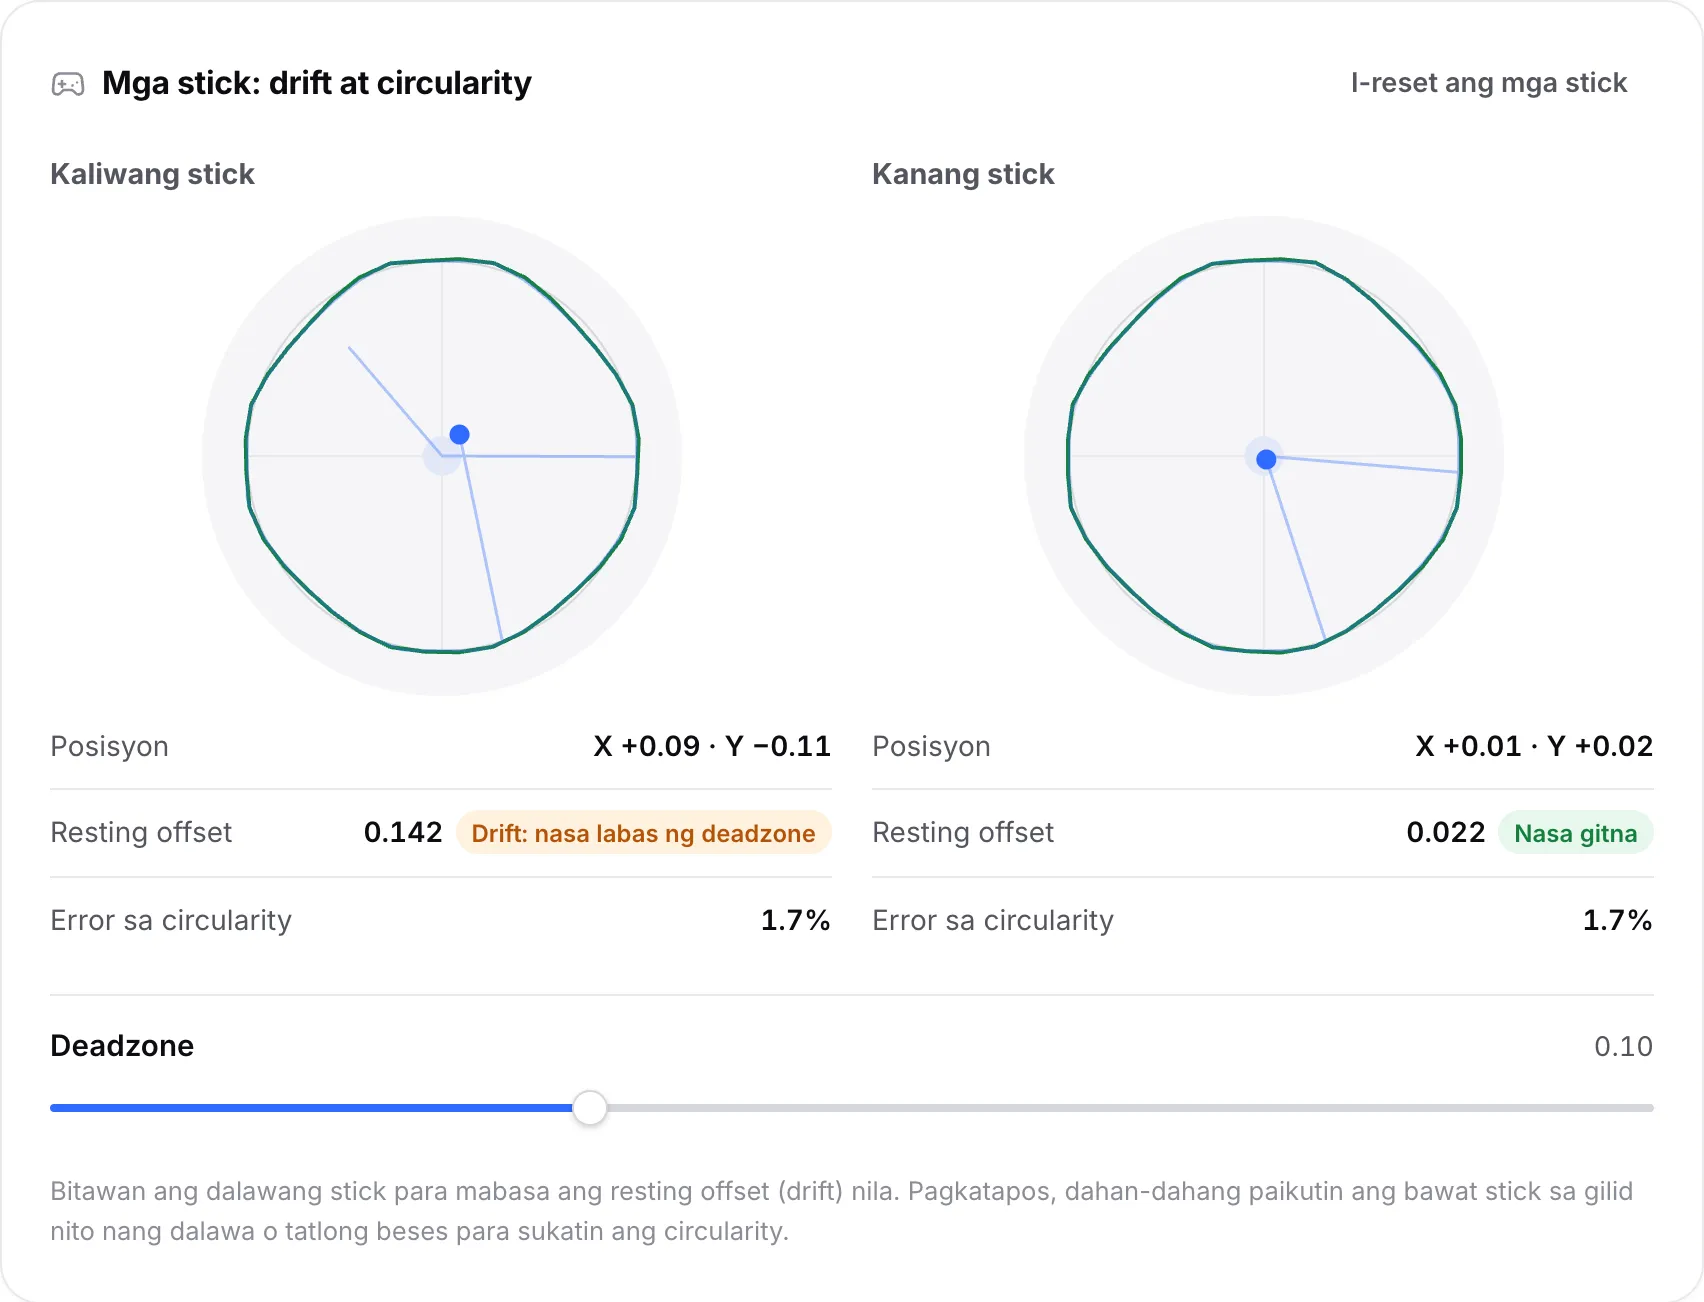This screenshot has height=1302, width=1704.
Task: Click the Kanang stick heading
Action: (963, 174)
